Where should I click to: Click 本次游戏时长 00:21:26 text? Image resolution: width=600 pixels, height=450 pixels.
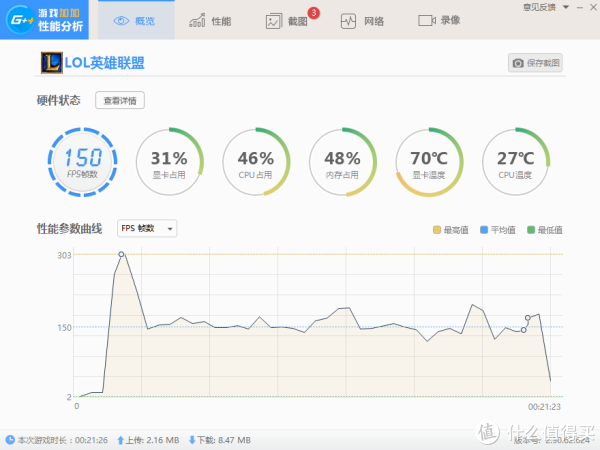pos(63,440)
